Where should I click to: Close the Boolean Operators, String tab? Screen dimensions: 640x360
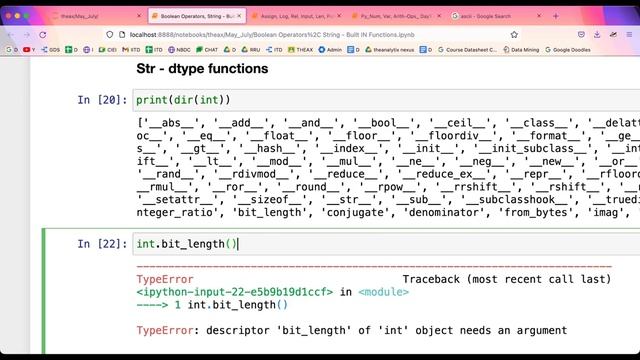239,16
